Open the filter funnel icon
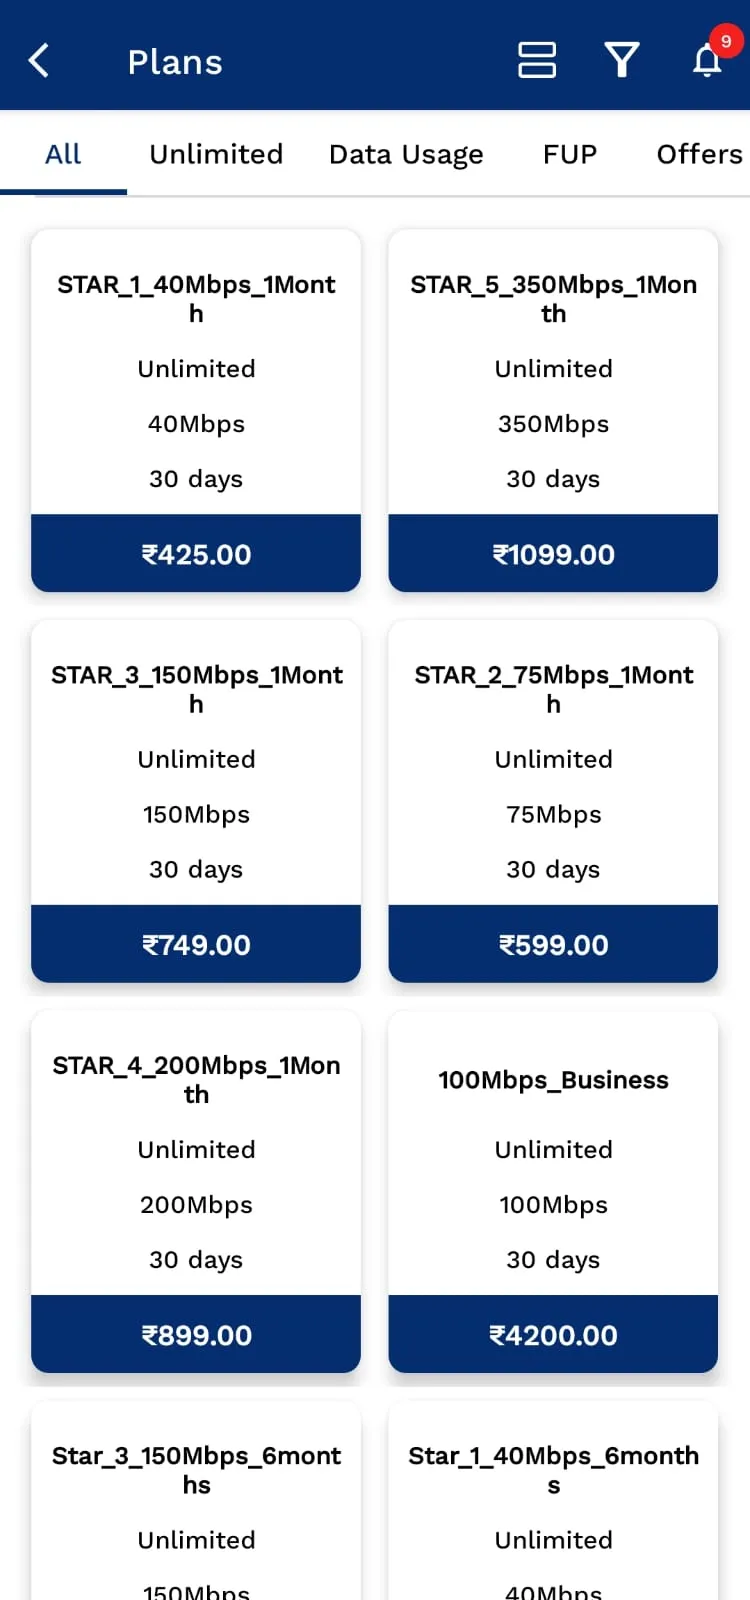 coord(622,60)
